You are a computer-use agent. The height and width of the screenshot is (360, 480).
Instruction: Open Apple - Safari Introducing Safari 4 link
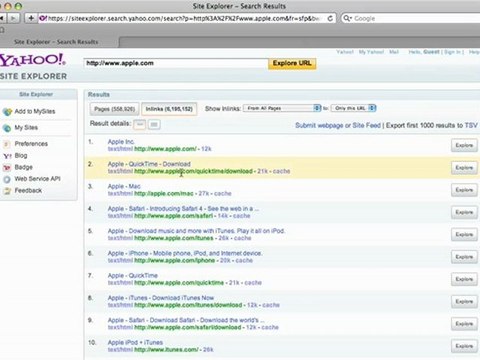(x=183, y=209)
